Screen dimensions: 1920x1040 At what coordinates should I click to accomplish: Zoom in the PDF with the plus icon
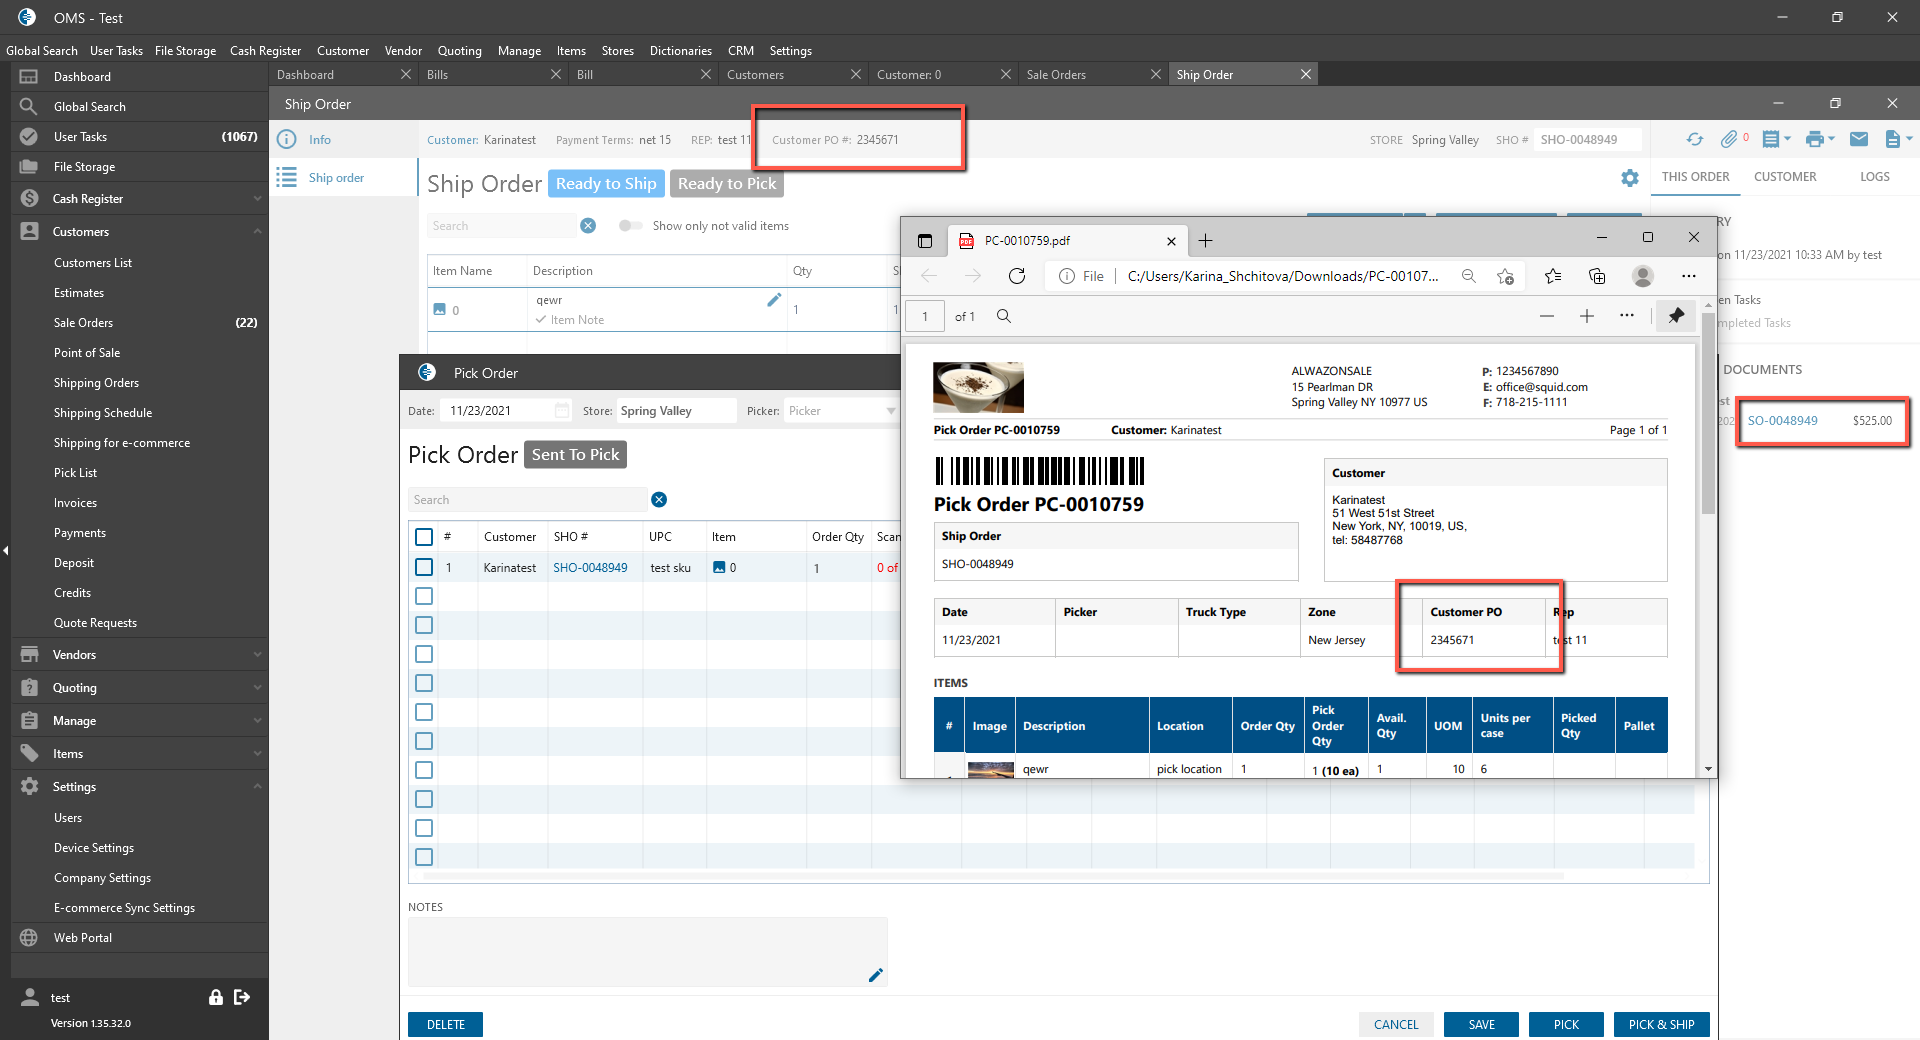[x=1587, y=316]
